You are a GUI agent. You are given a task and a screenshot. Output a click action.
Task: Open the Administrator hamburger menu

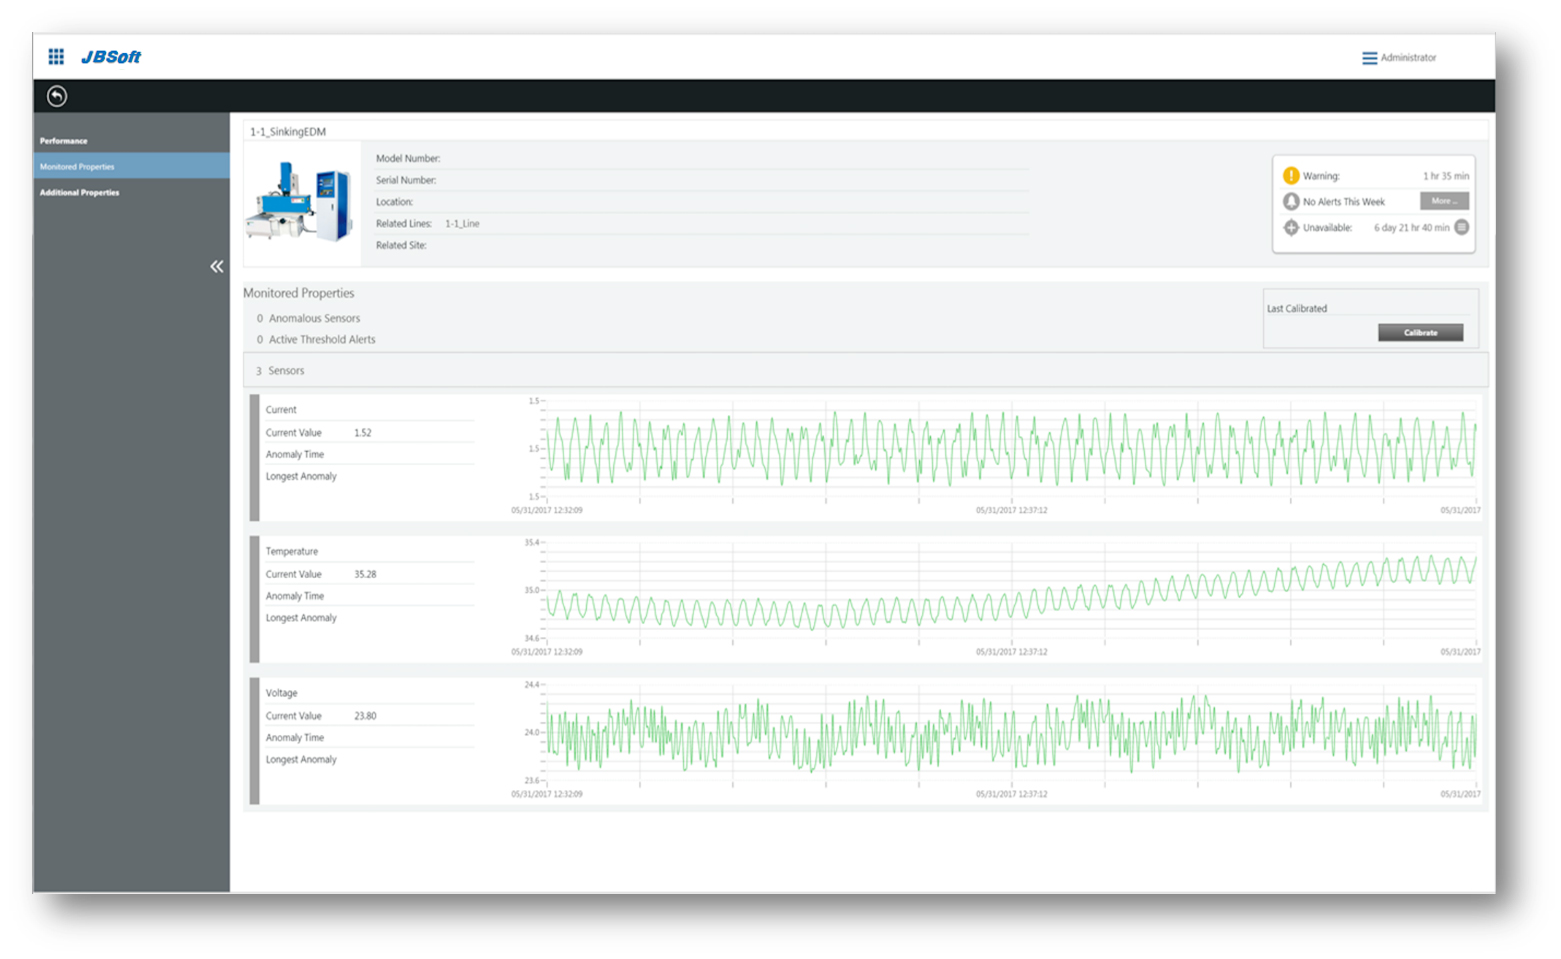pos(1369,58)
